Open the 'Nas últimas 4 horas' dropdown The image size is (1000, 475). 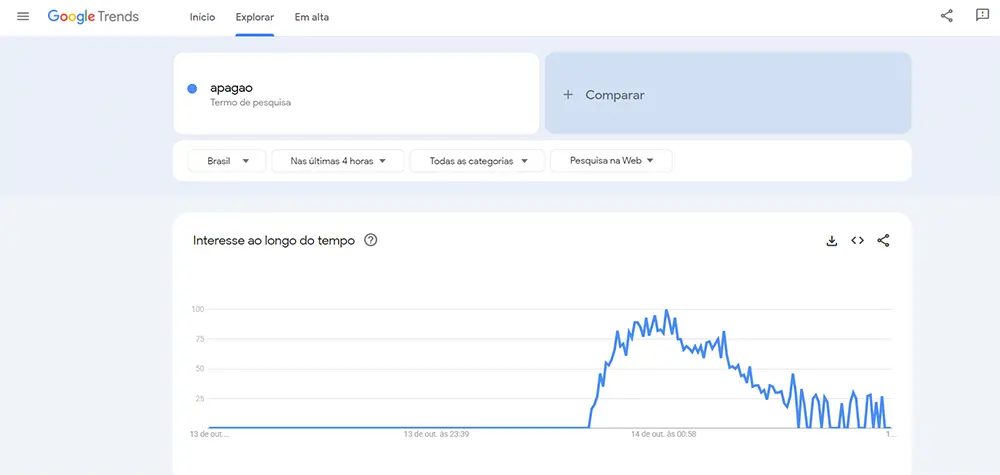click(x=337, y=161)
